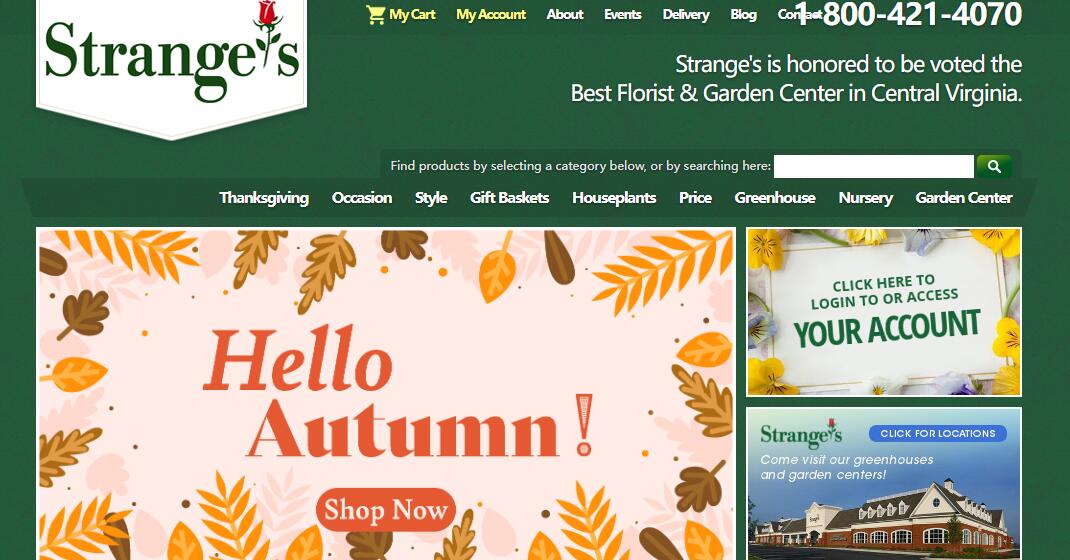
Task: Click inside the product search field
Action: click(873, 166)
